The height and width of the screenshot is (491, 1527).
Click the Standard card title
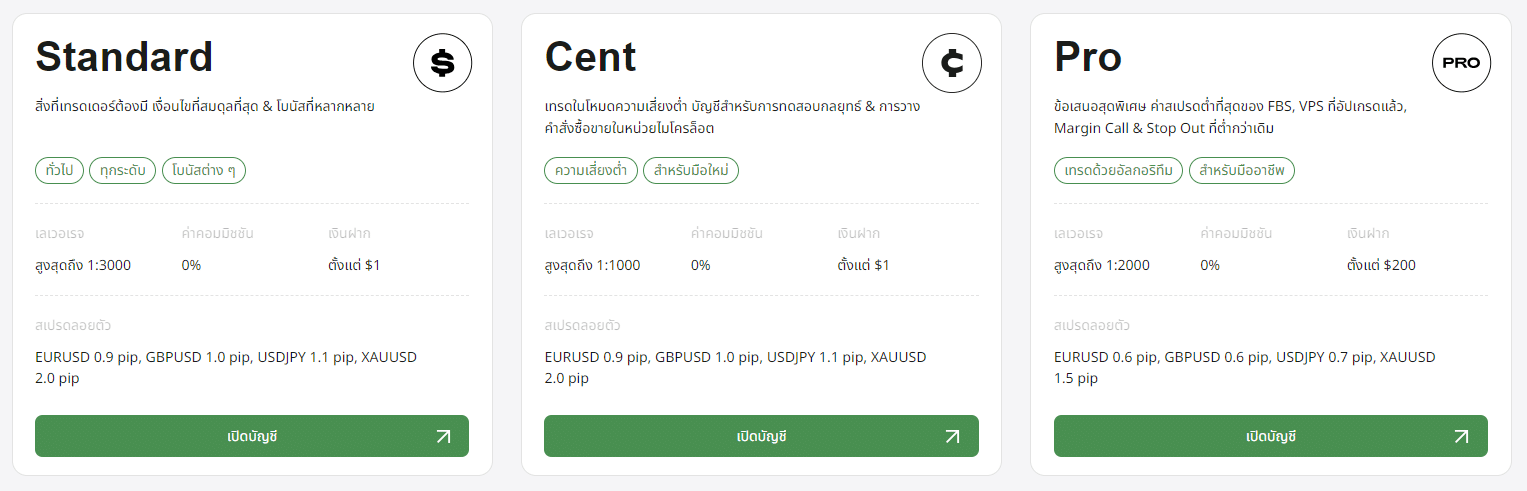pos(124,57)
